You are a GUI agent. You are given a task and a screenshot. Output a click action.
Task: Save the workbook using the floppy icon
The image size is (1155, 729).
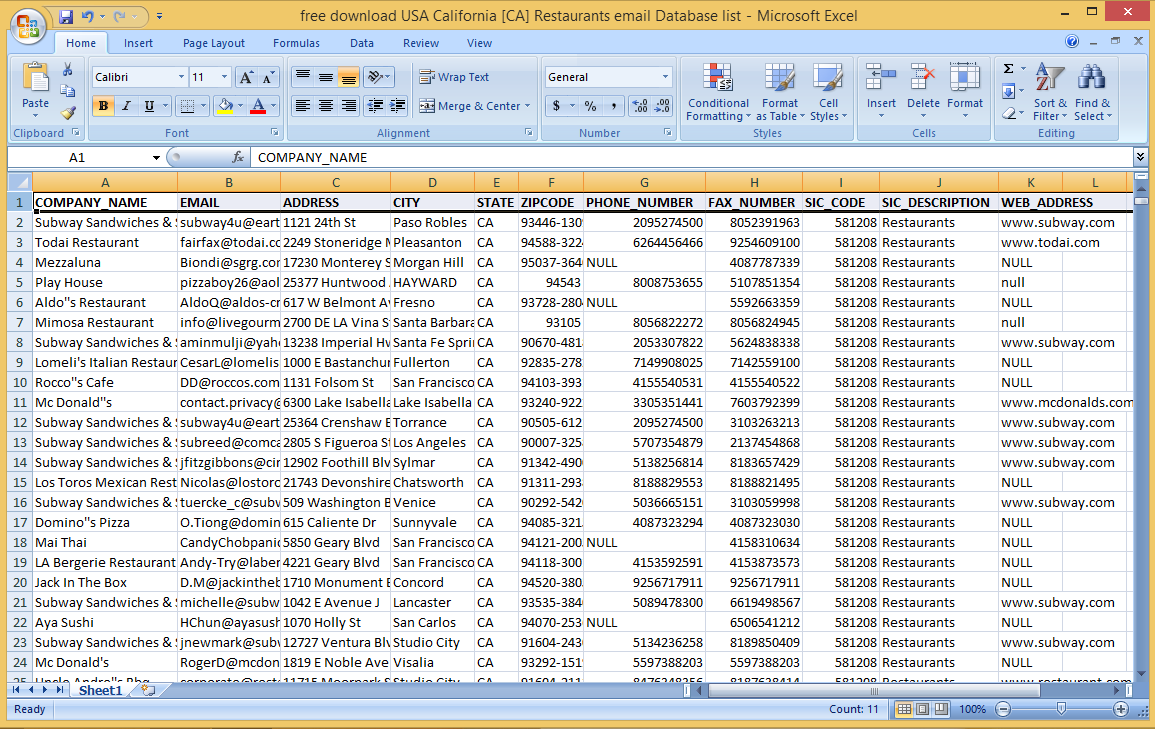[x=66, y=16]
